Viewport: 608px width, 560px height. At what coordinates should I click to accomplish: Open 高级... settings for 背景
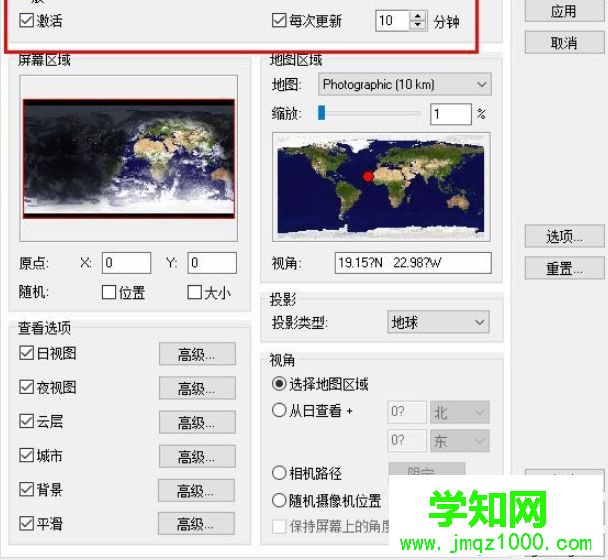(196, 490)
